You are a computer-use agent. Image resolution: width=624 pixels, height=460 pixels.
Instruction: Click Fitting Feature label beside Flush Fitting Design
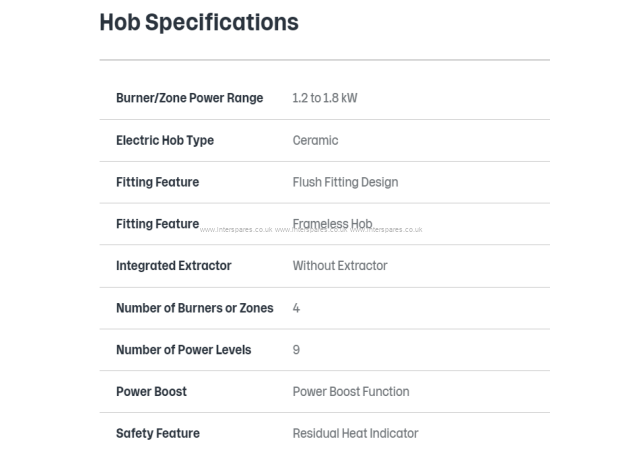coord(157,182)
